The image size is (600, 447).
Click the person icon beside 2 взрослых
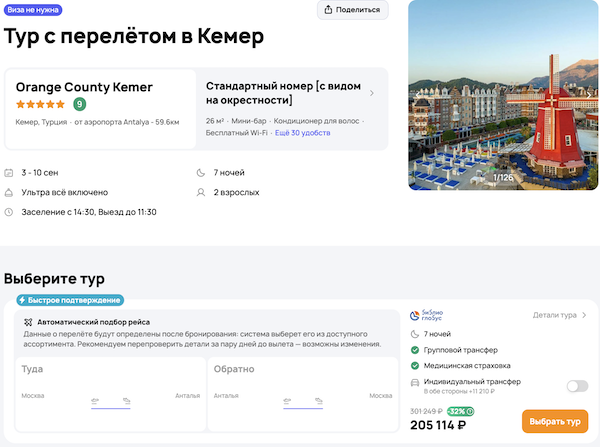(x=203, y=192)
